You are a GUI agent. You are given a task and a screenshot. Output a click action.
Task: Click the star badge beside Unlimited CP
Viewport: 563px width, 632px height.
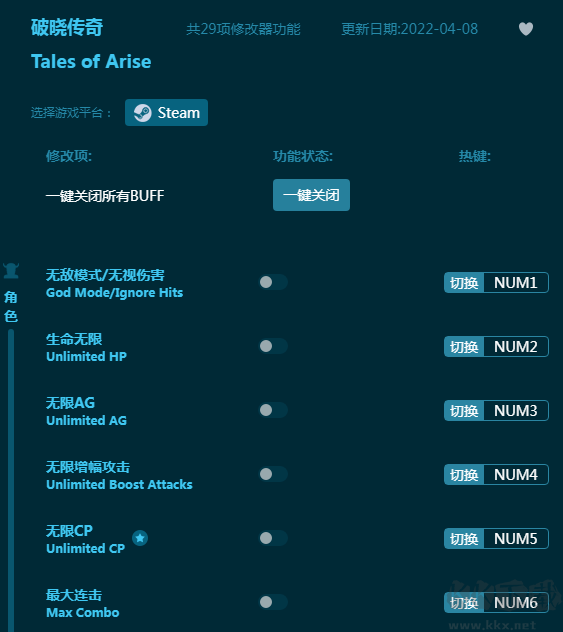coord(140,538)
